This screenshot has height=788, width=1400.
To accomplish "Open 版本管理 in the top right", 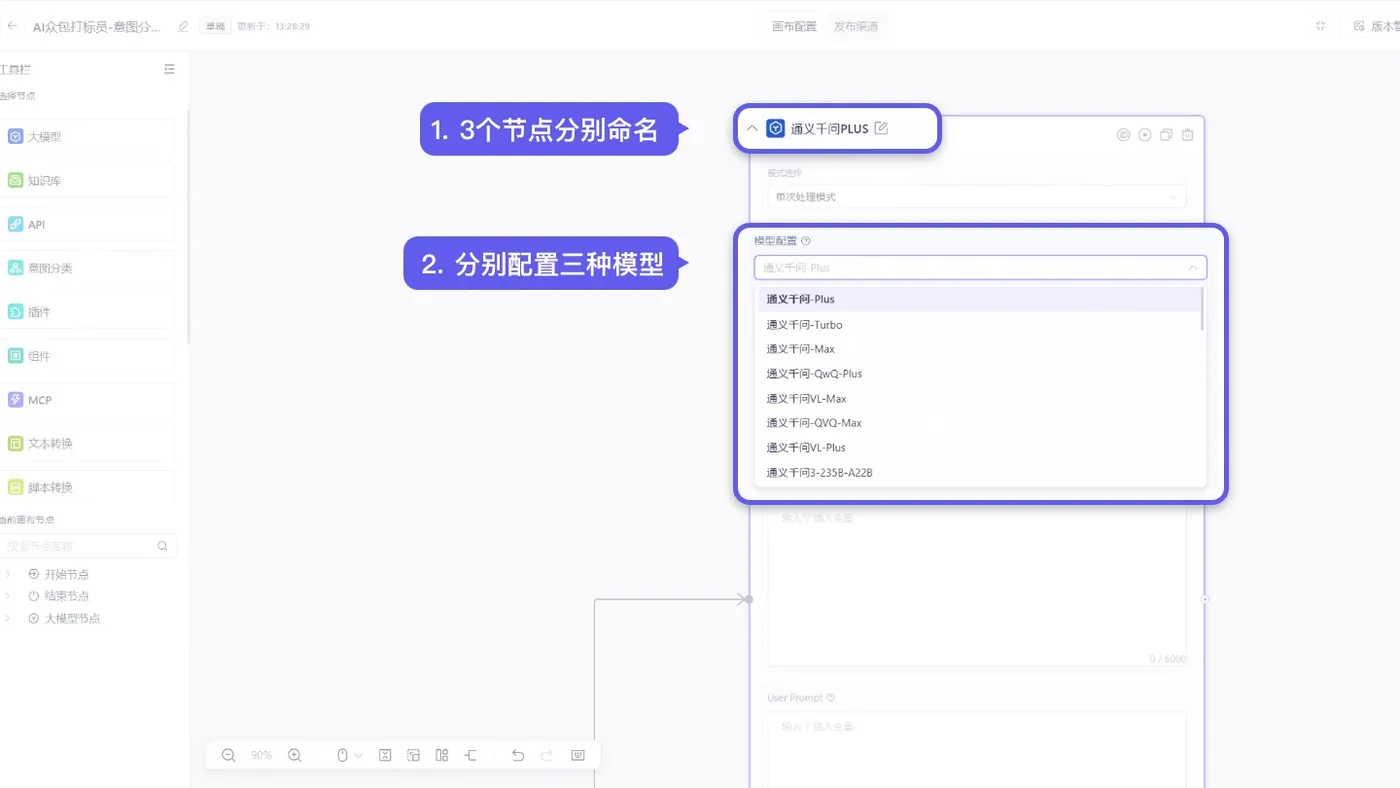I will point(1377,26).
